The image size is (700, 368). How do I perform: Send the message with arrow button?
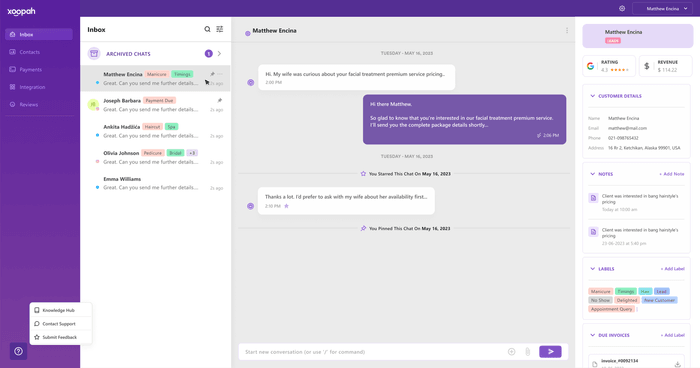coord(550,351)
